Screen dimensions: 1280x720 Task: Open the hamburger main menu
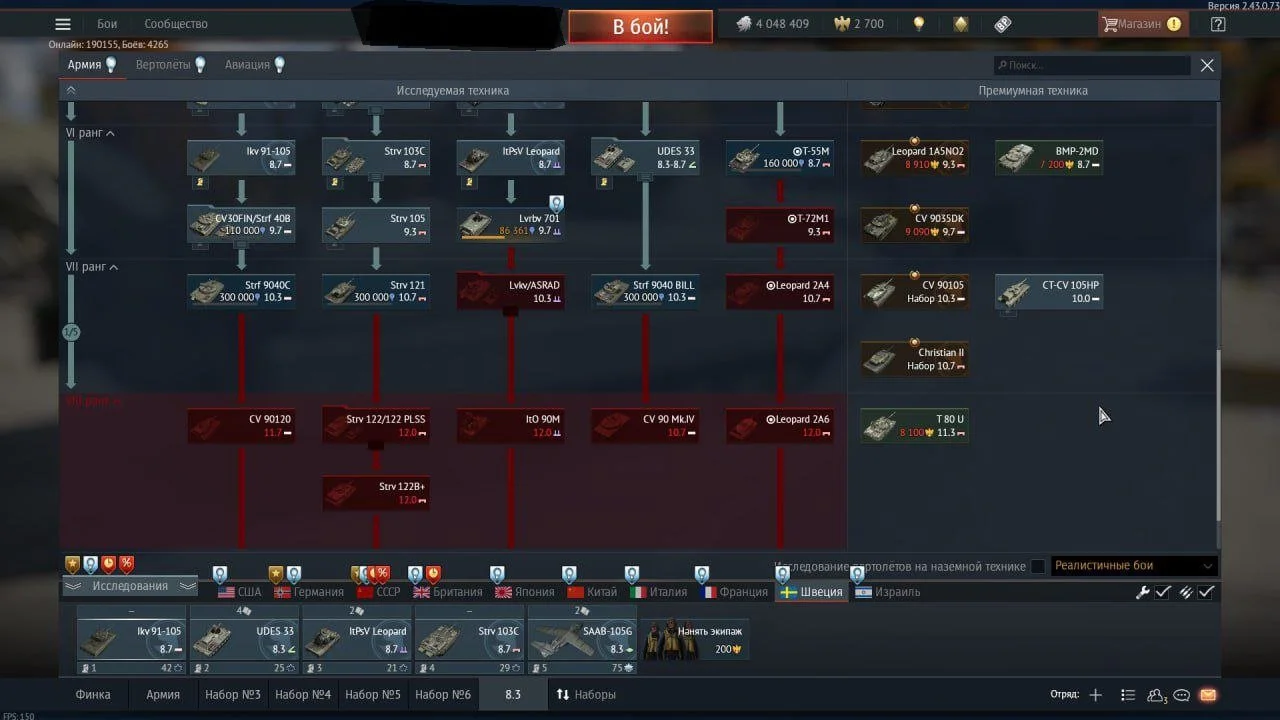[x=63, y=24]
